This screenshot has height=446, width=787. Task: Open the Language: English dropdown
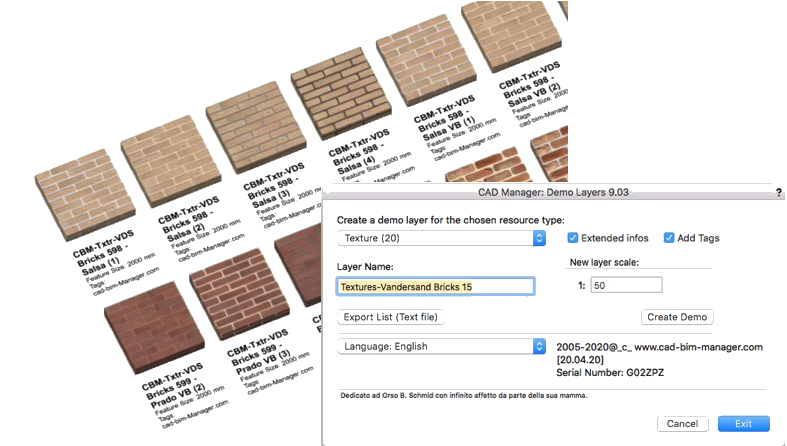point(441,346)
